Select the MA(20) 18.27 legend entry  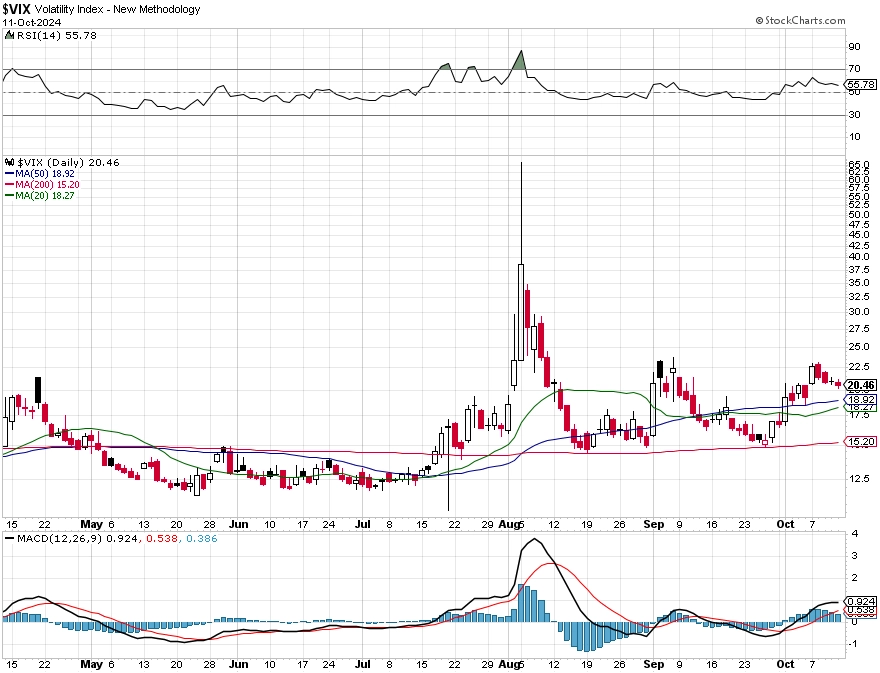(x=39, y=195)
